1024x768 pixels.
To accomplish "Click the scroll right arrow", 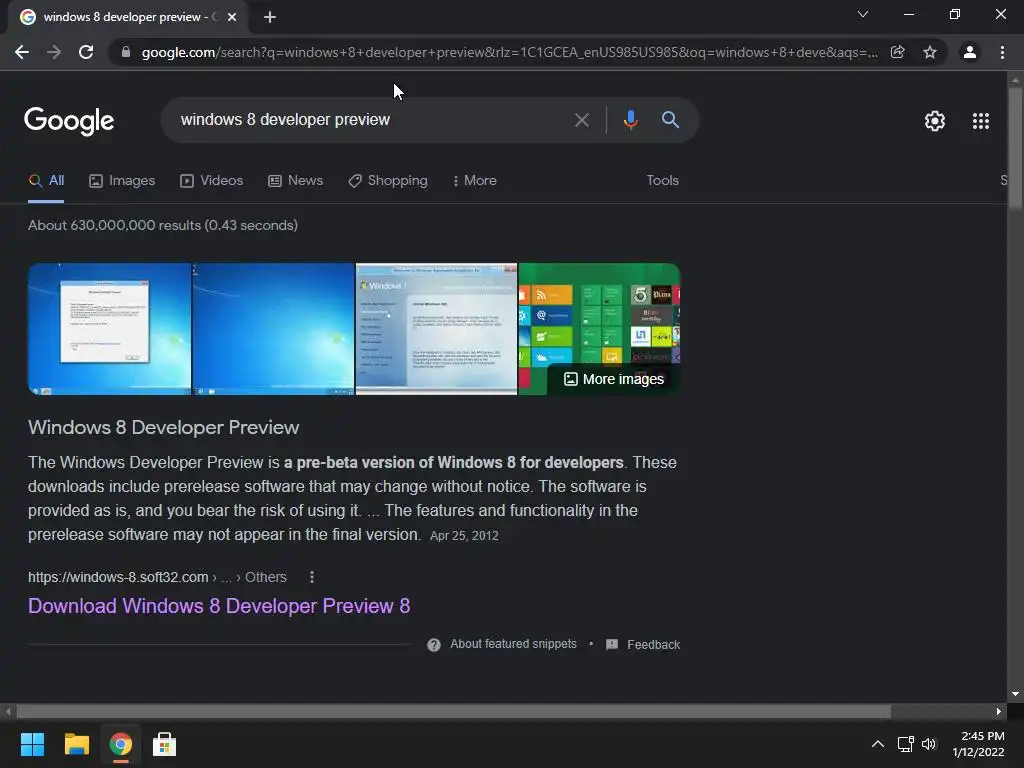I will 999,711.
